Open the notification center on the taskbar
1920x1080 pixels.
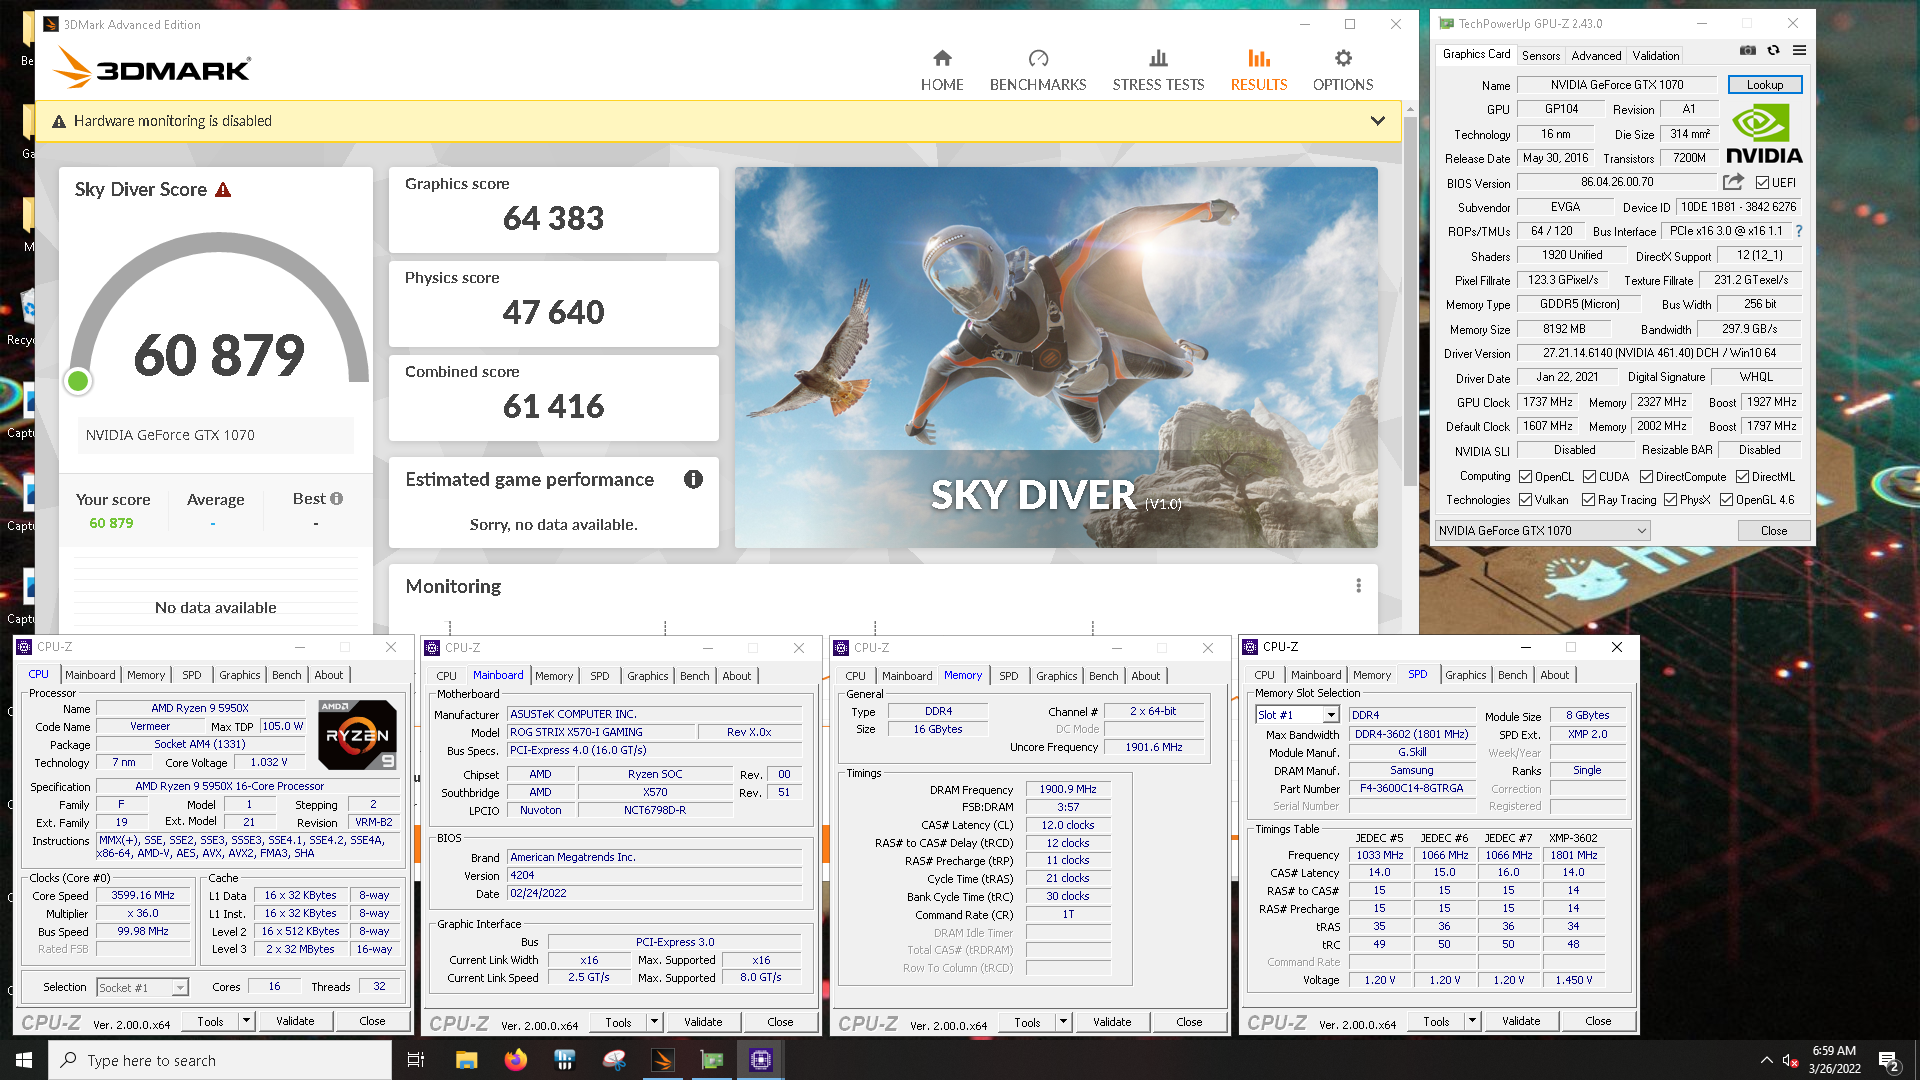pyautogui.click(x=1888, y=1060)
